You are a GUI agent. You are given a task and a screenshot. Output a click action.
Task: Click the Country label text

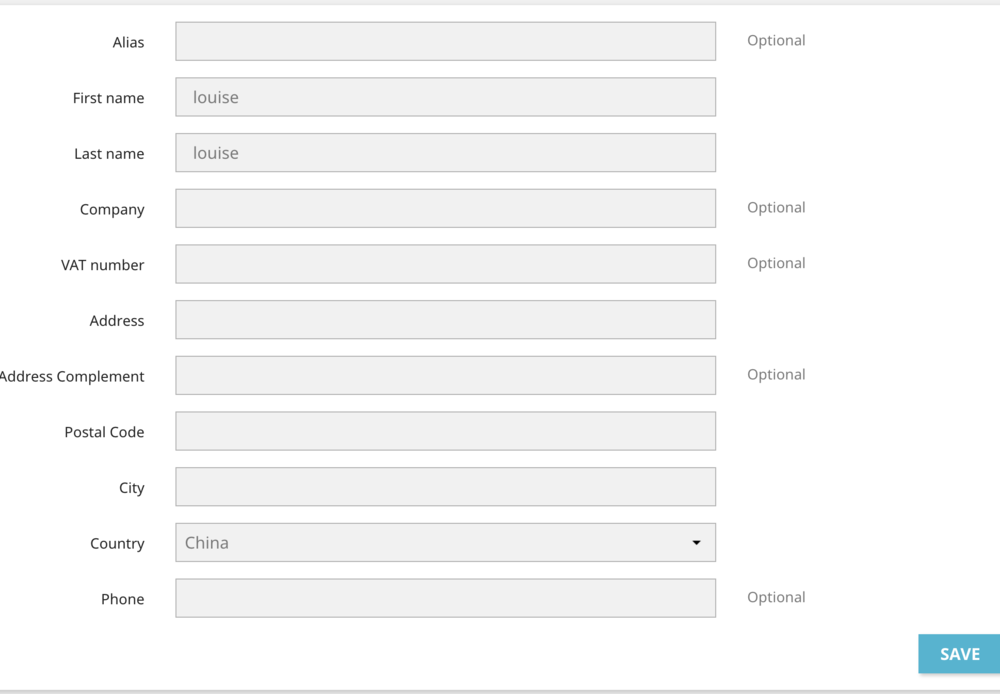117,543
